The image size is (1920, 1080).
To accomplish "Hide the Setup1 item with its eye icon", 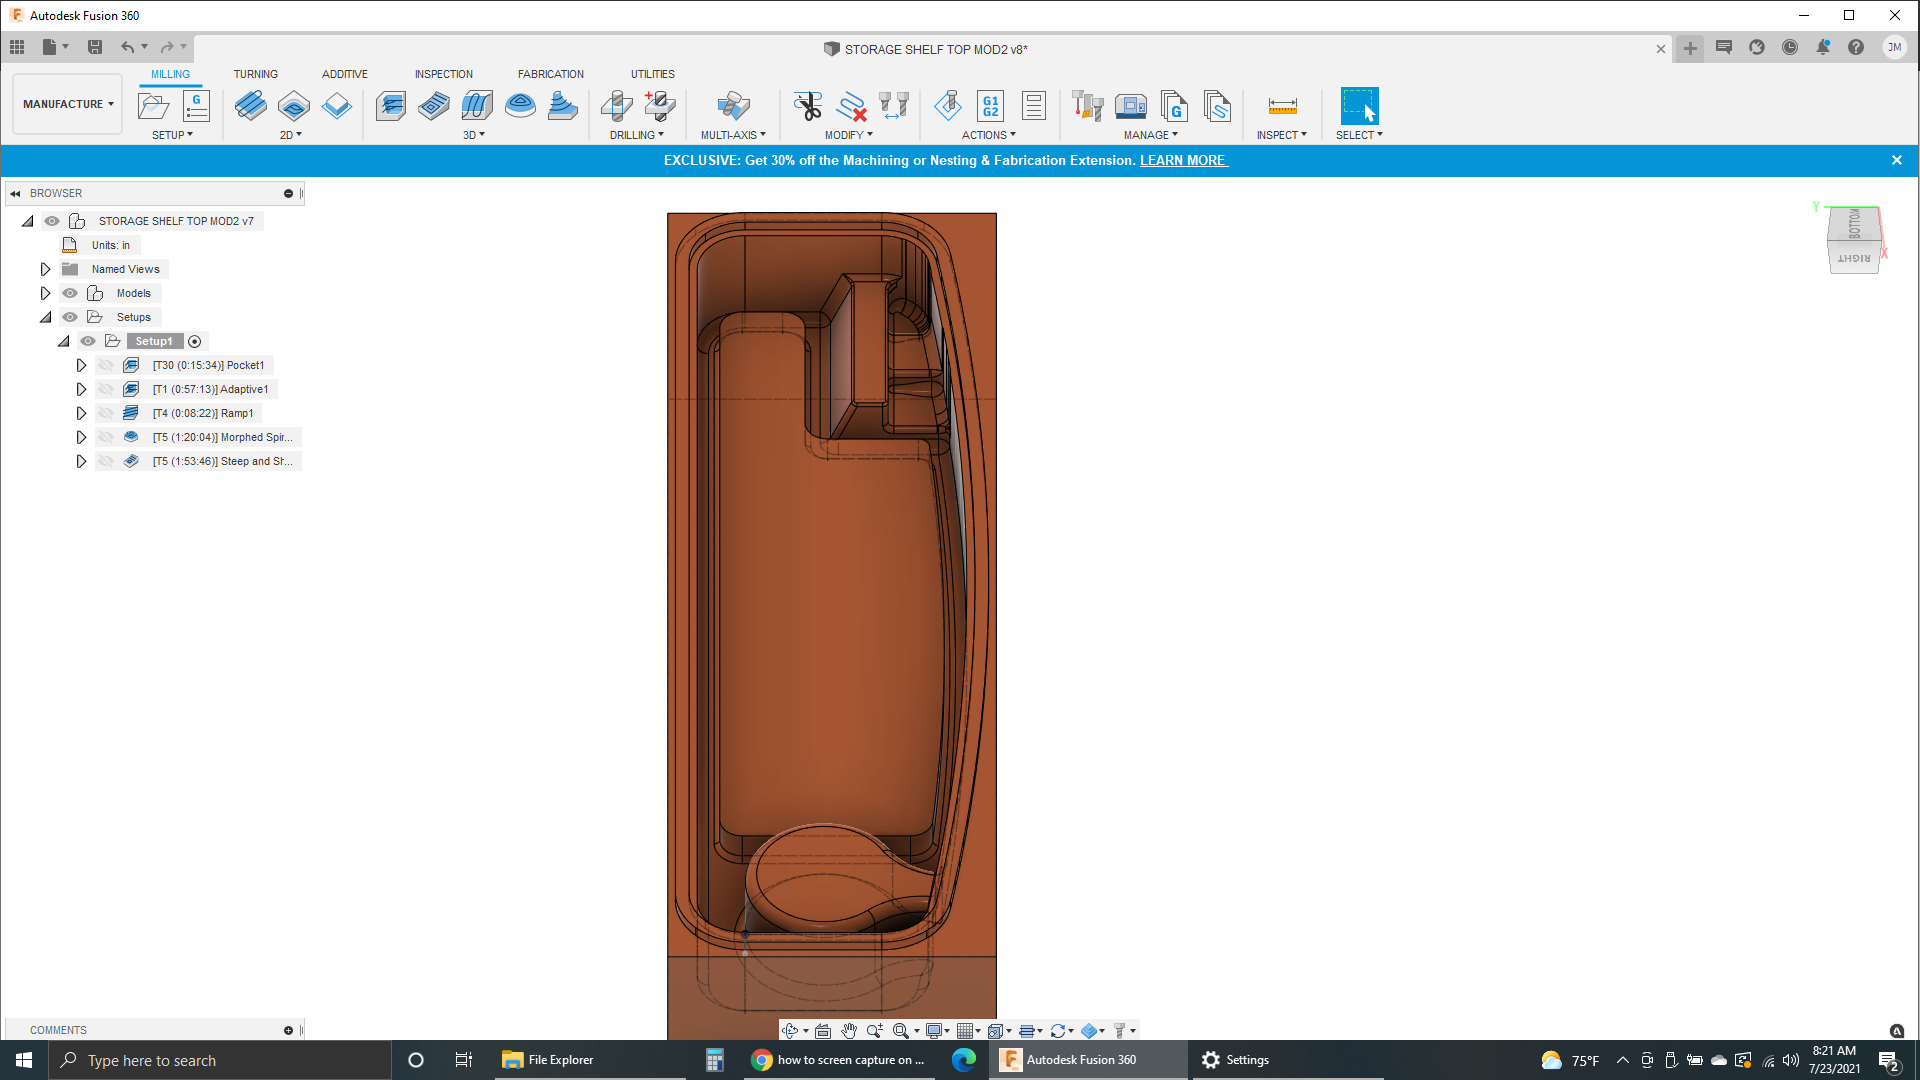I will (88, 341).
